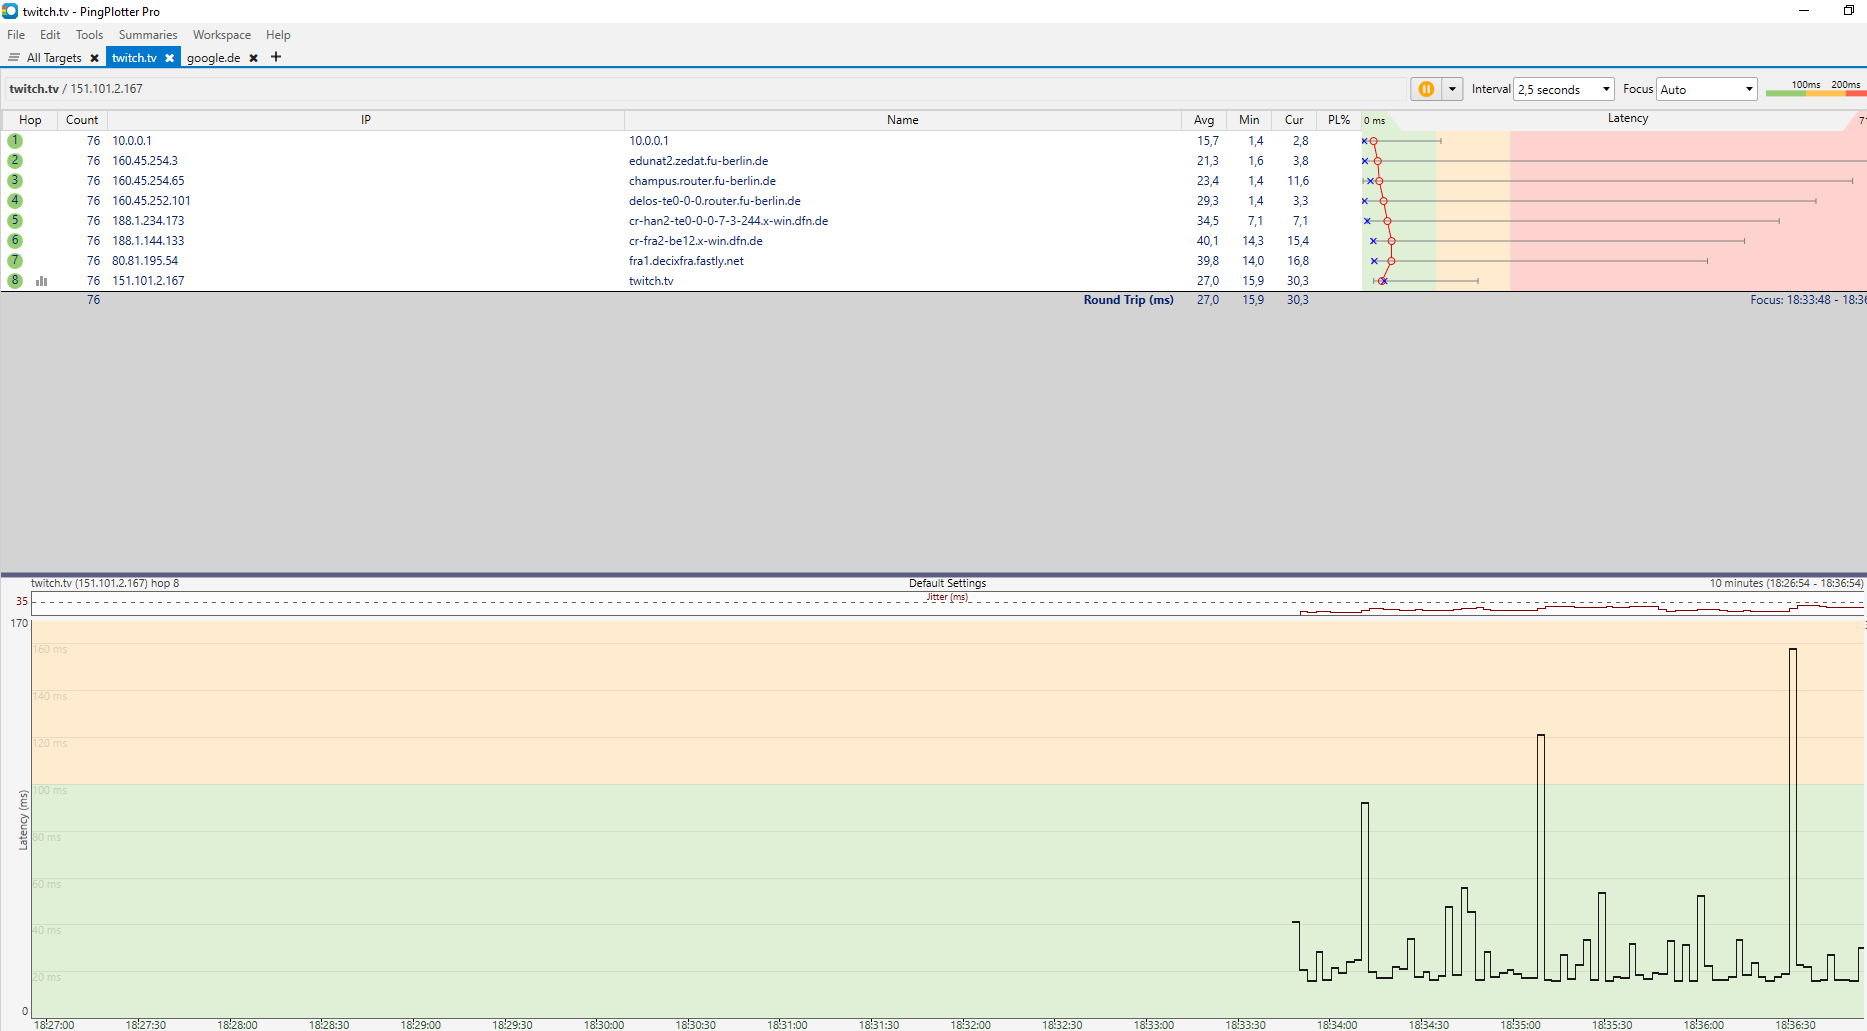This screenshot has width=1867, height=1031.
Task: Select hop 4 green circle icon
Action: [15, 201]
